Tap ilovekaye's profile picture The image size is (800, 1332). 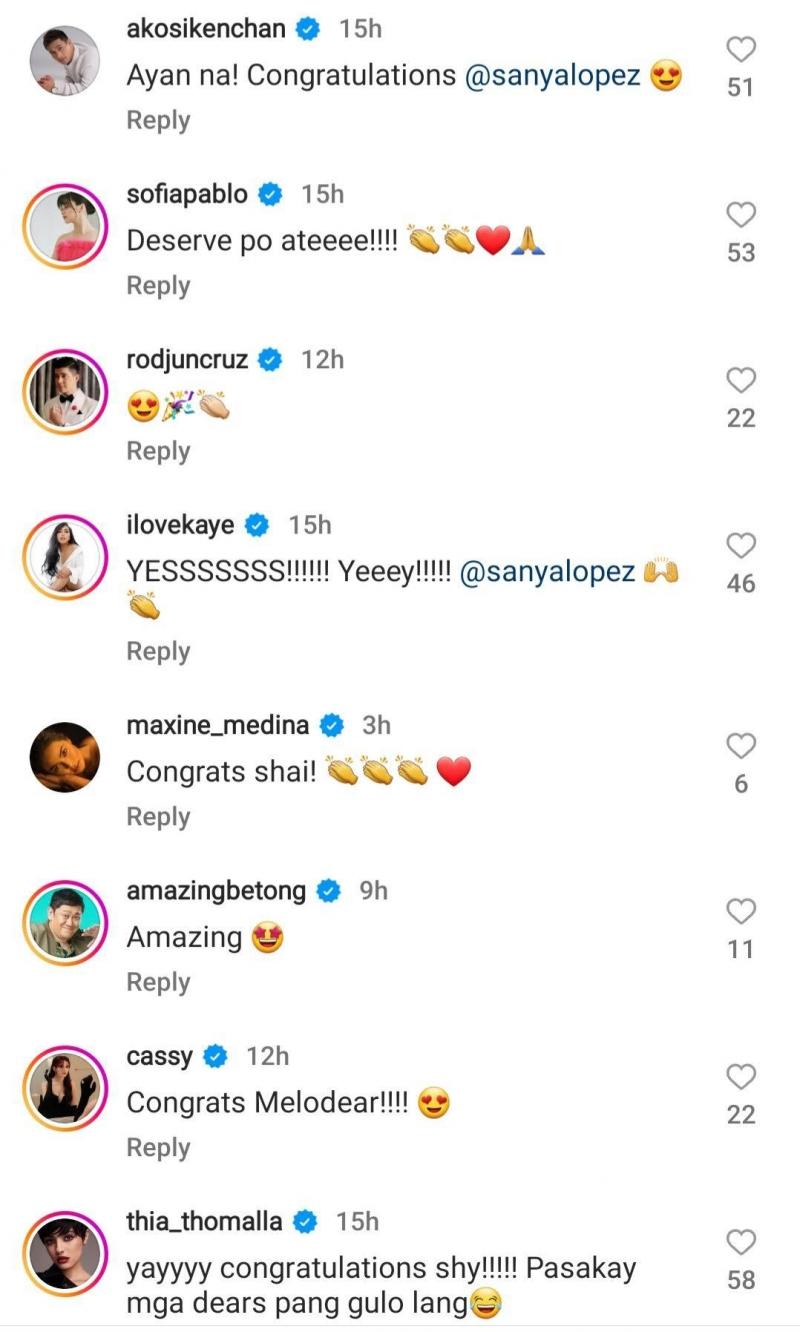click(x=64, y=557)
